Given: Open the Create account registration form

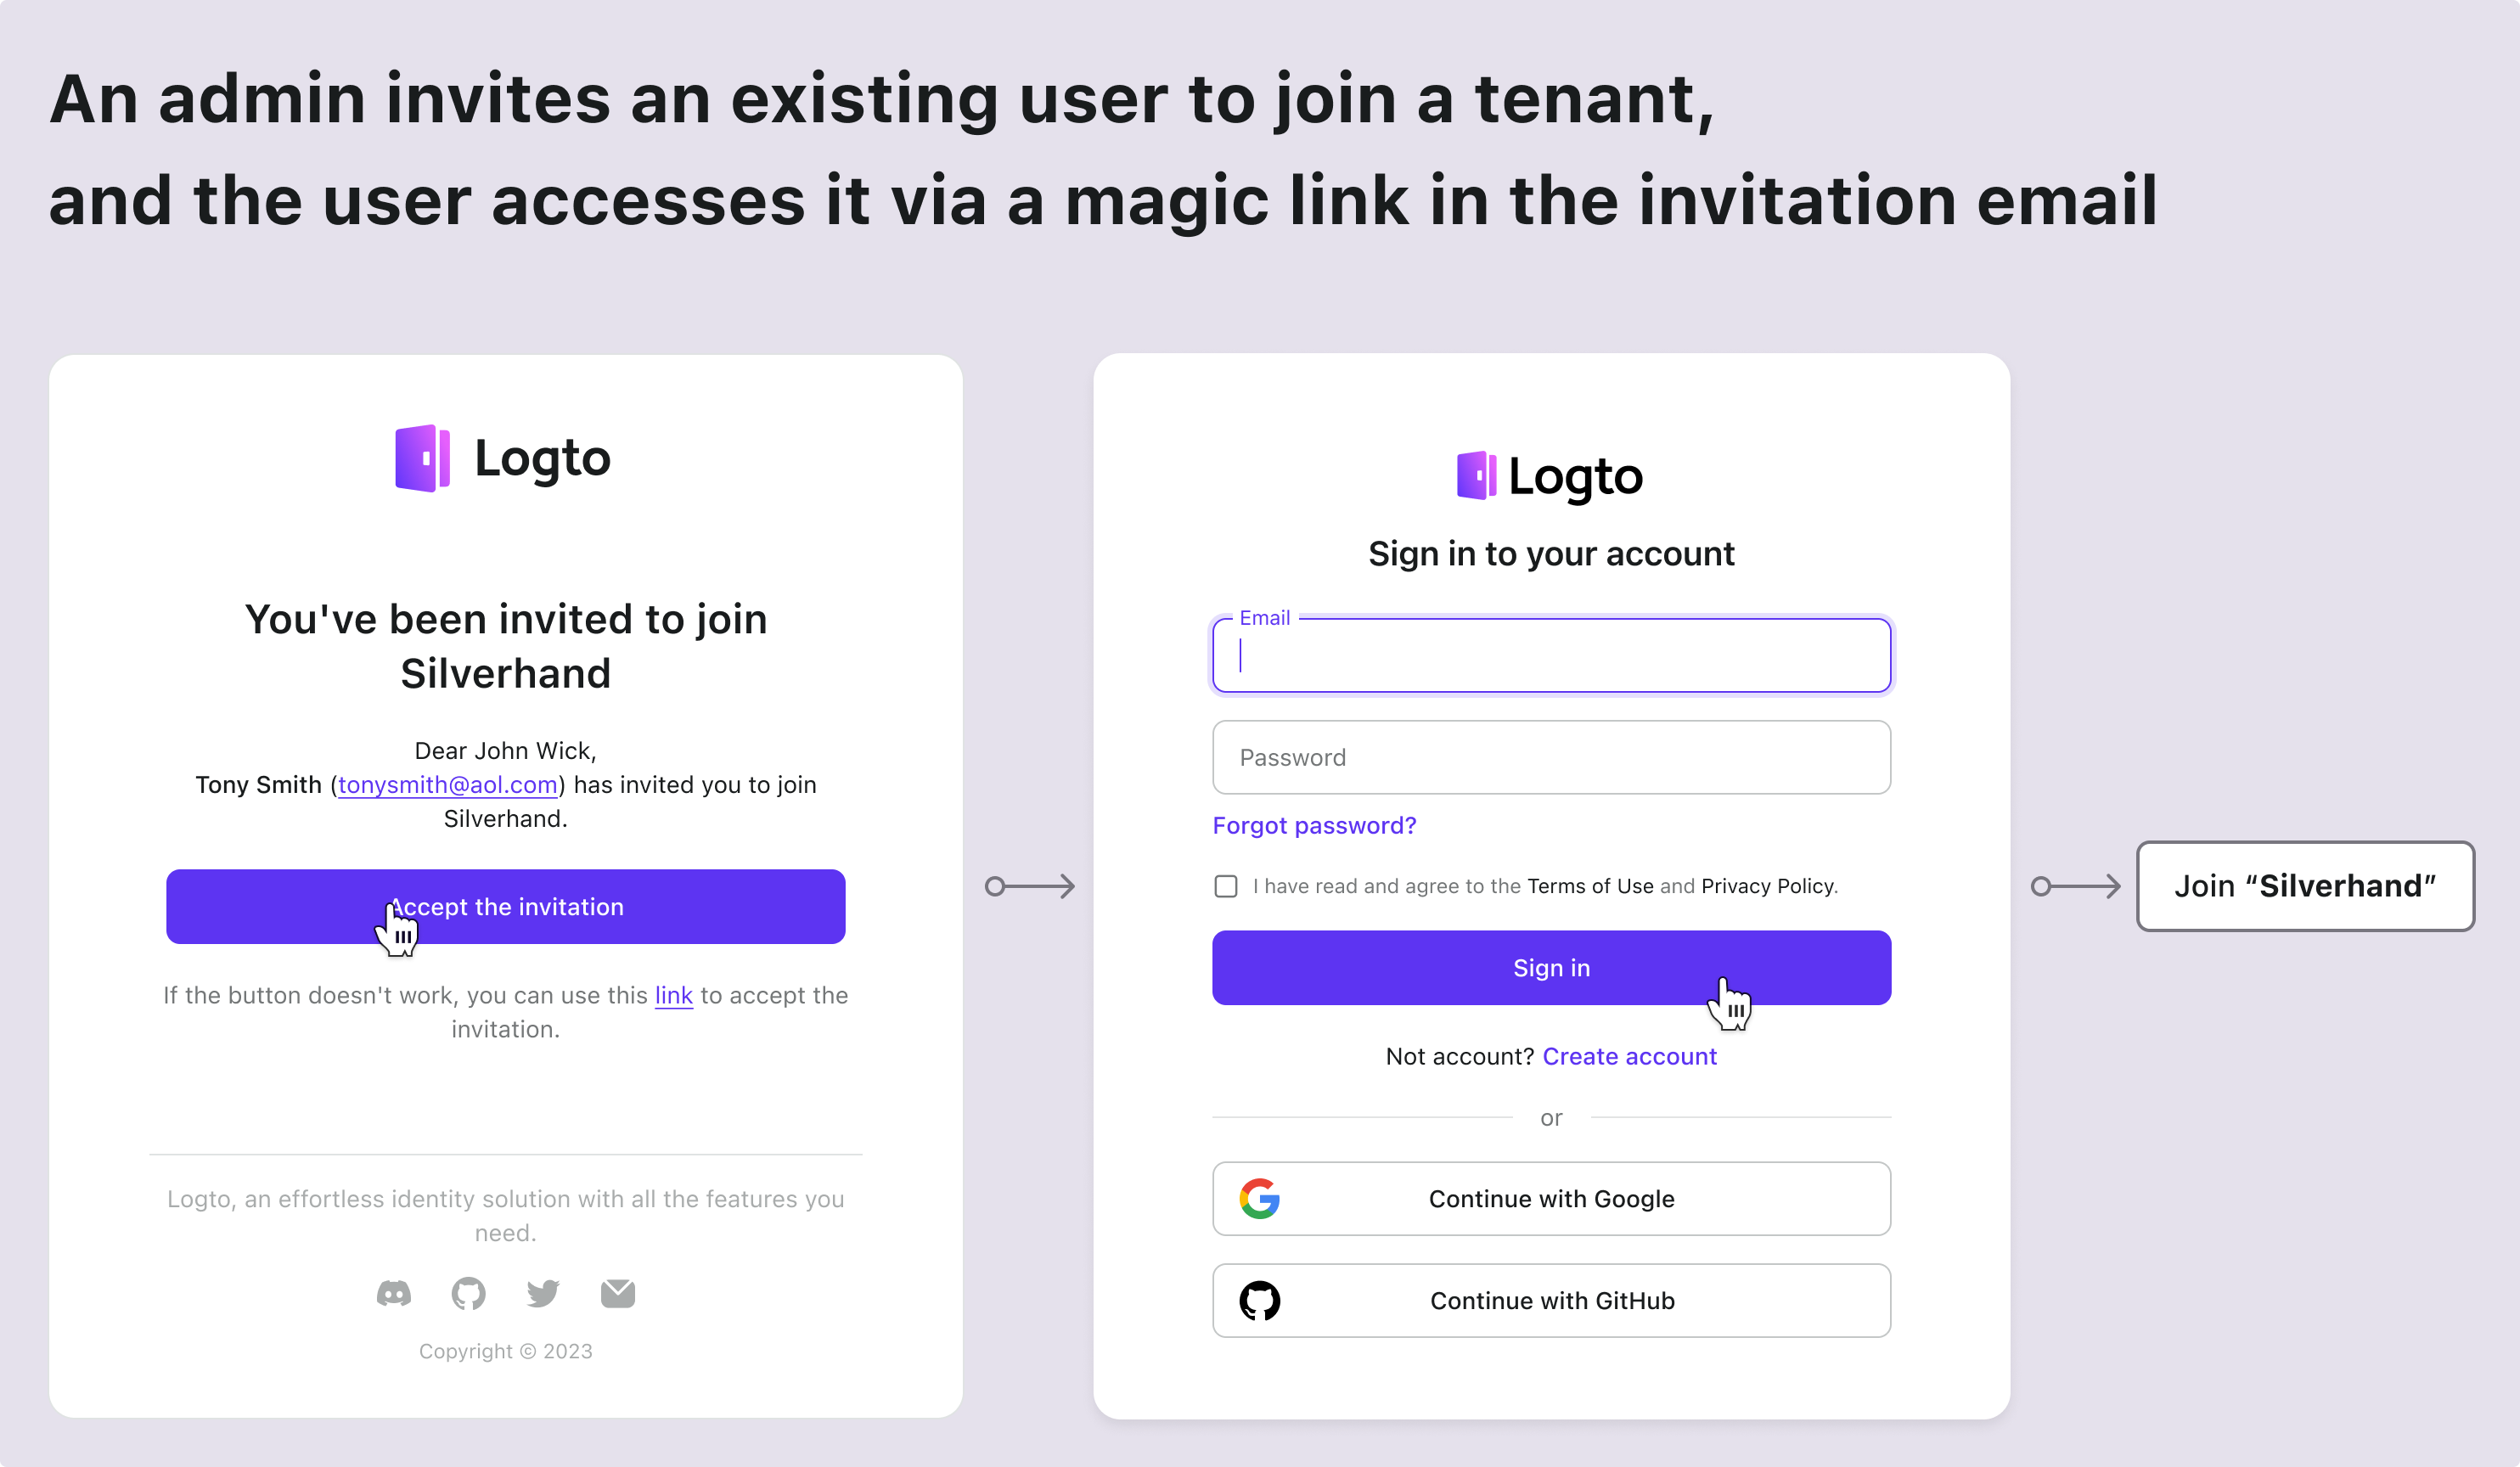Looking at the screenshot, I should tap(1629, 1055).
